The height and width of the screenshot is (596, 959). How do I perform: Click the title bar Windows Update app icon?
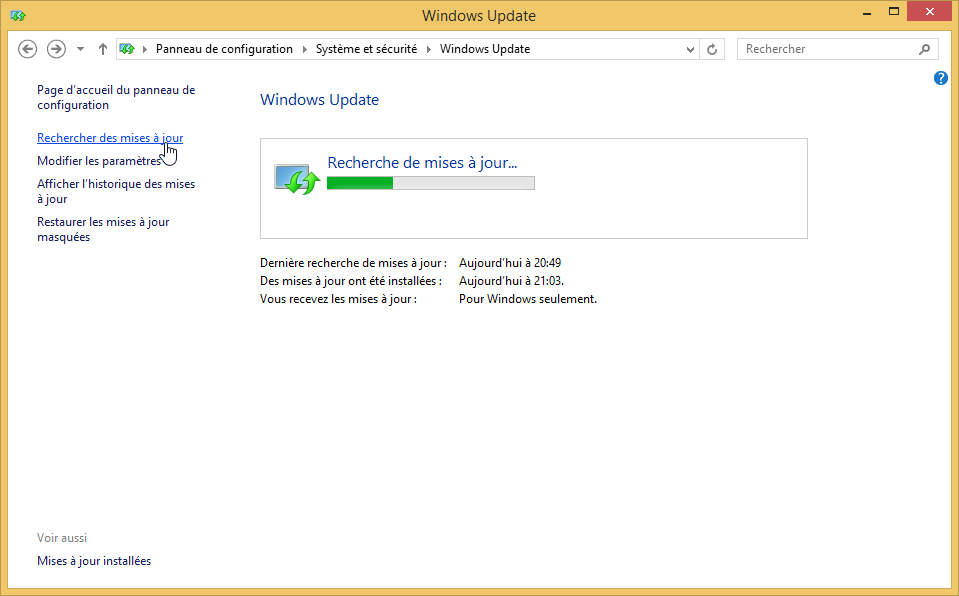click(x=18, y=15)
